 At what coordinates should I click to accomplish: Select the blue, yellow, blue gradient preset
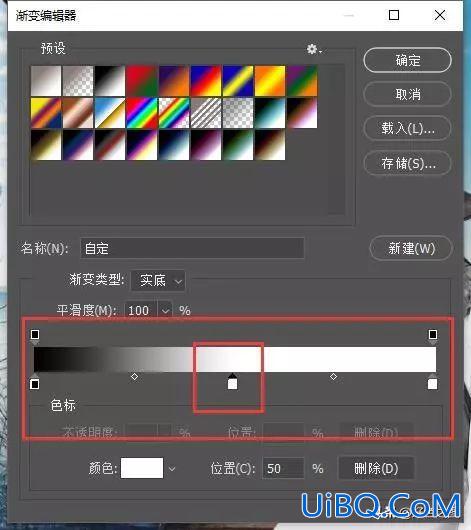tap(238, 81)
